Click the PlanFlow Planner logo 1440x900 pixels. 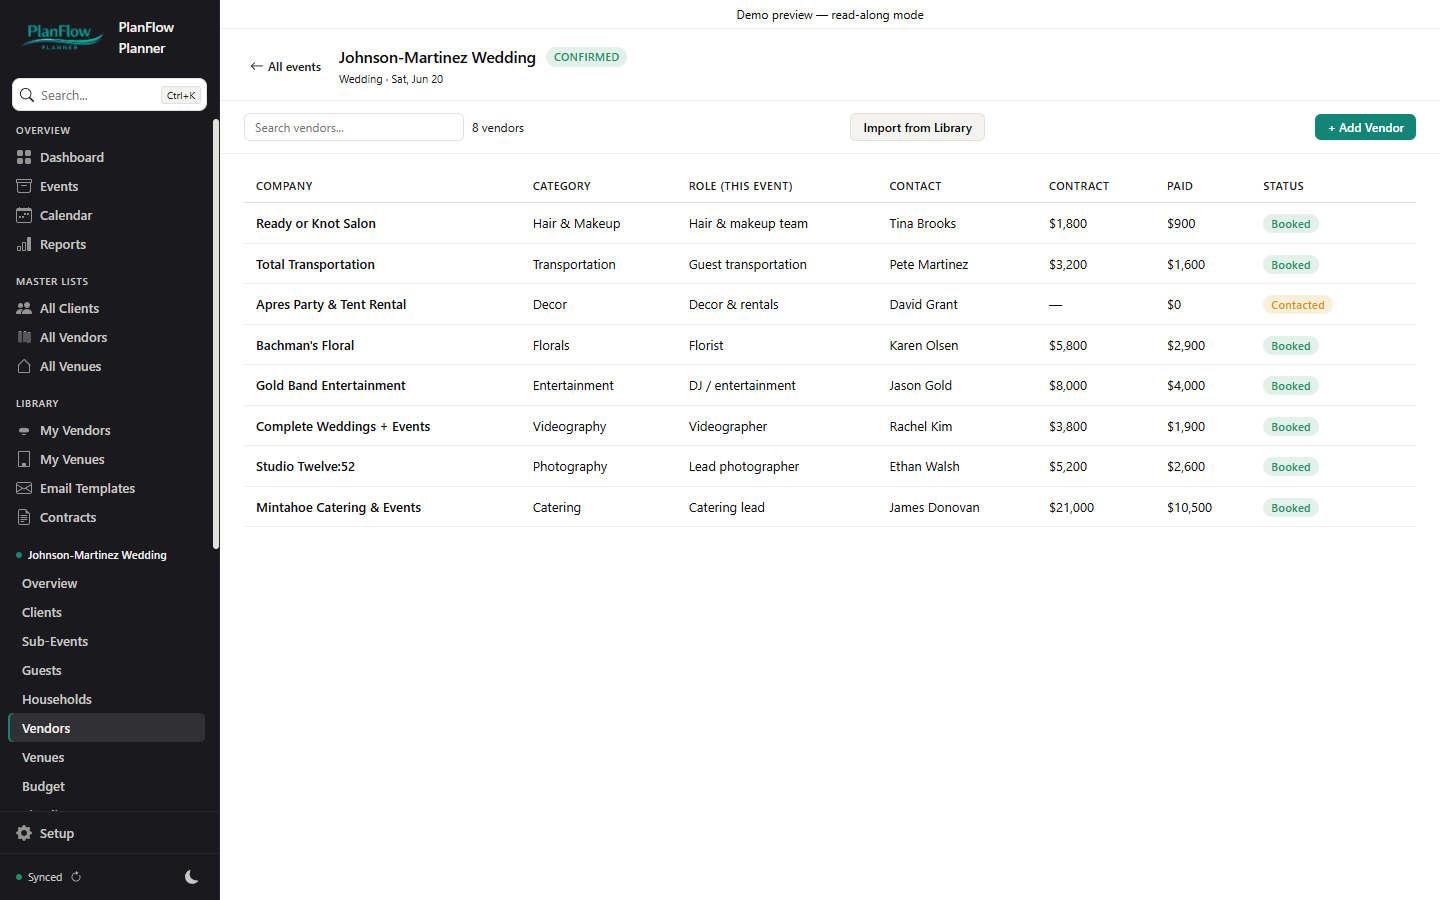pyautogui.click(x=62, y=37)
